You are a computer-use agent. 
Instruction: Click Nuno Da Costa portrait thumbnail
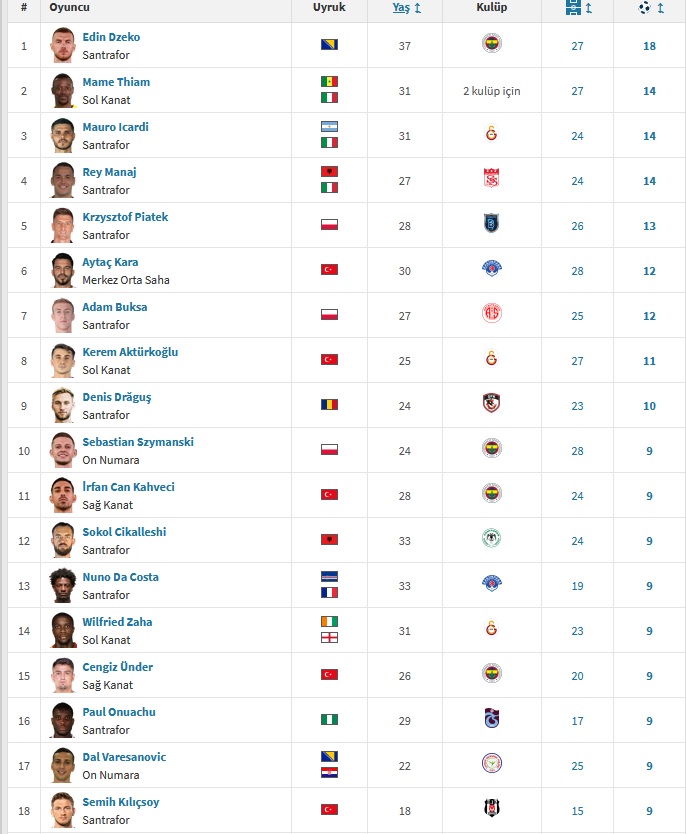point(63,585)
